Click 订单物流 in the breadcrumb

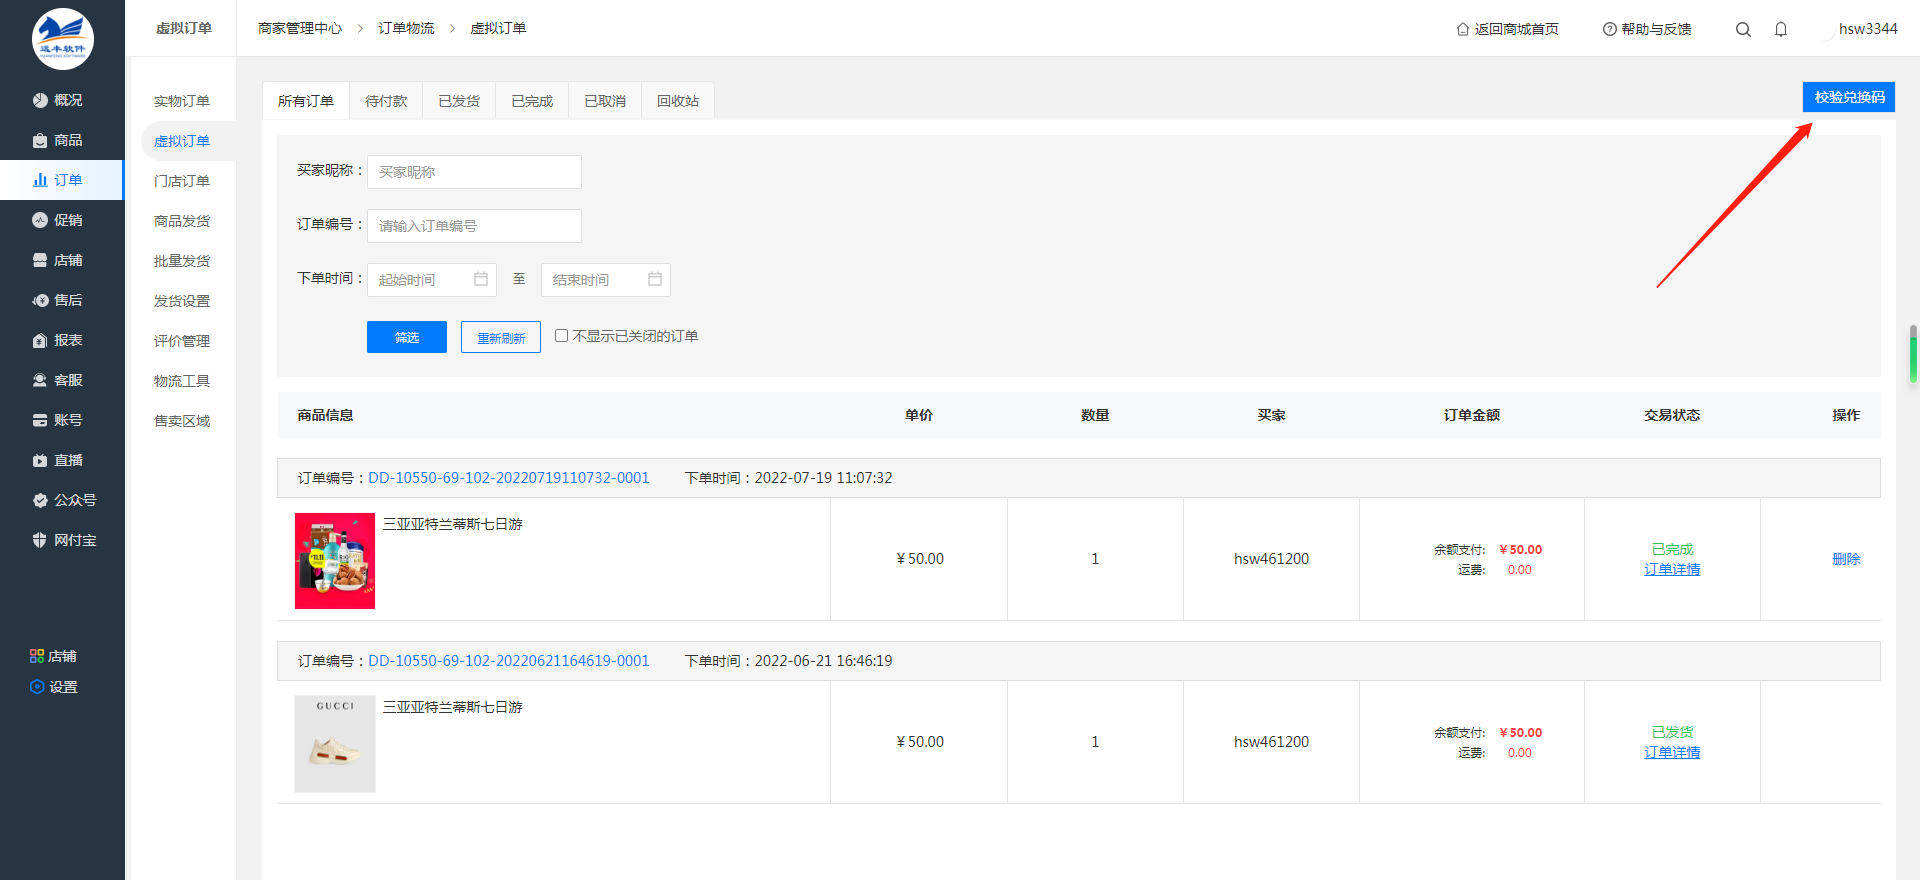tap(406, 28)
